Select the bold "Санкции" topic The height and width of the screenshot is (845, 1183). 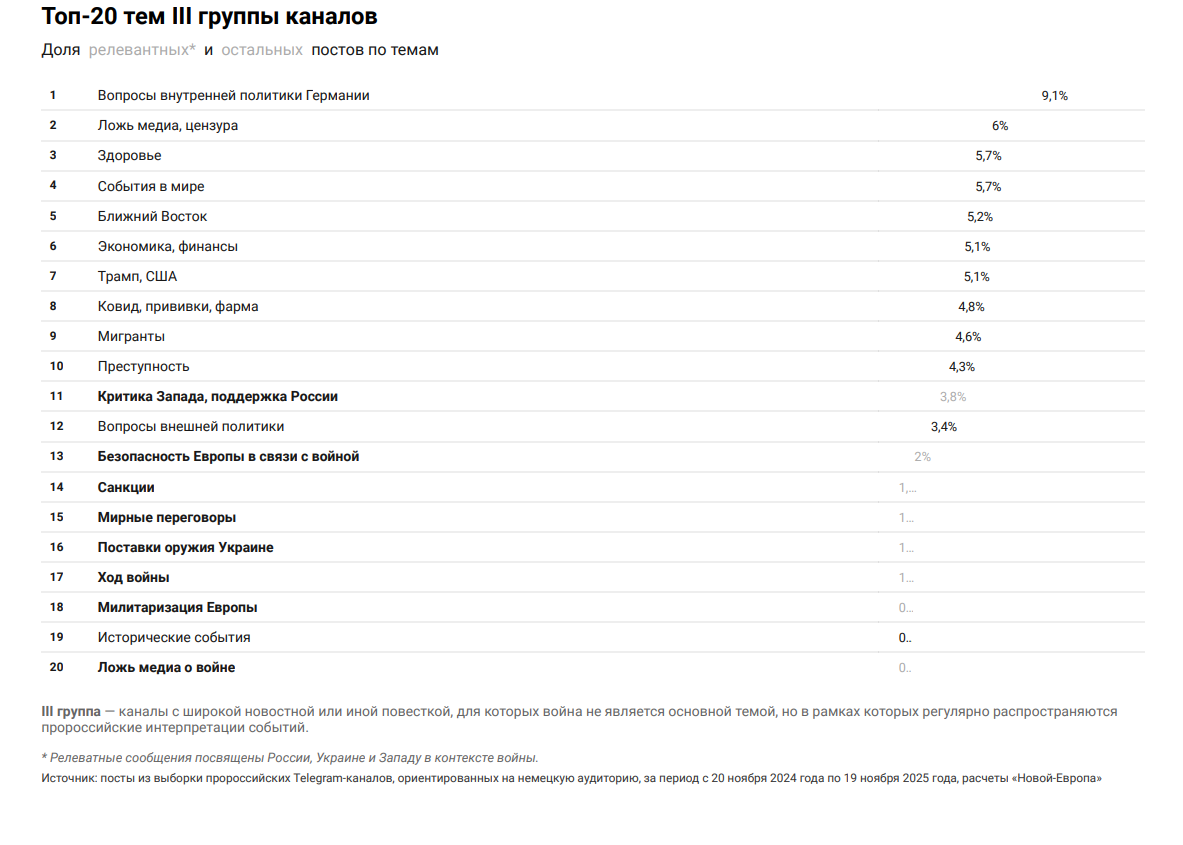point(126,488)
